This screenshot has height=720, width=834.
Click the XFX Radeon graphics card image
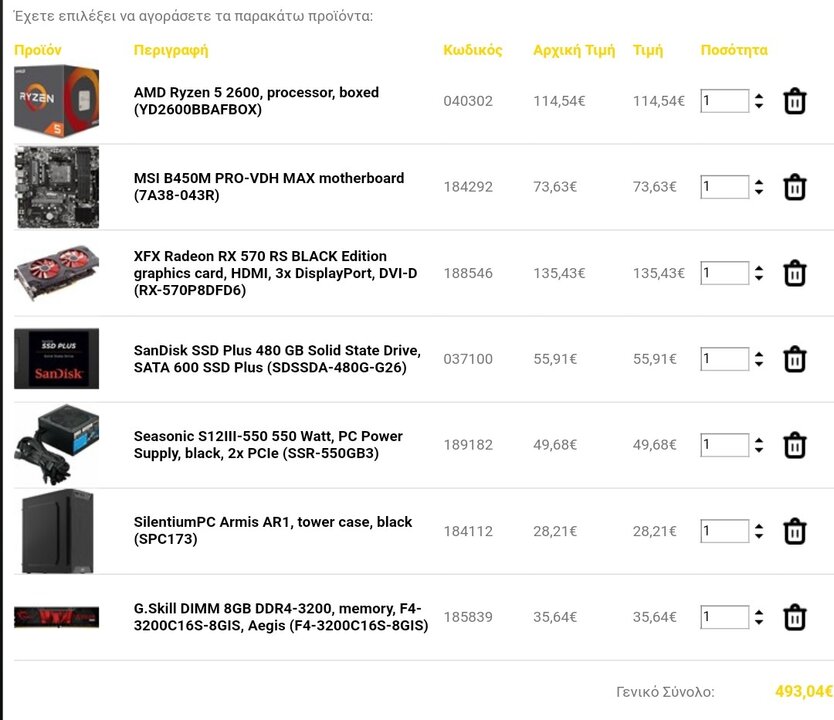tap(56, 273)
